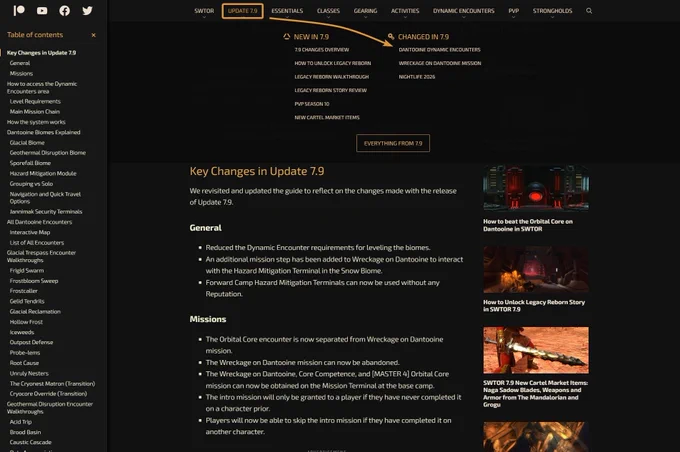Jump to Caustic Cascade walkthrough

coord(30,442)
